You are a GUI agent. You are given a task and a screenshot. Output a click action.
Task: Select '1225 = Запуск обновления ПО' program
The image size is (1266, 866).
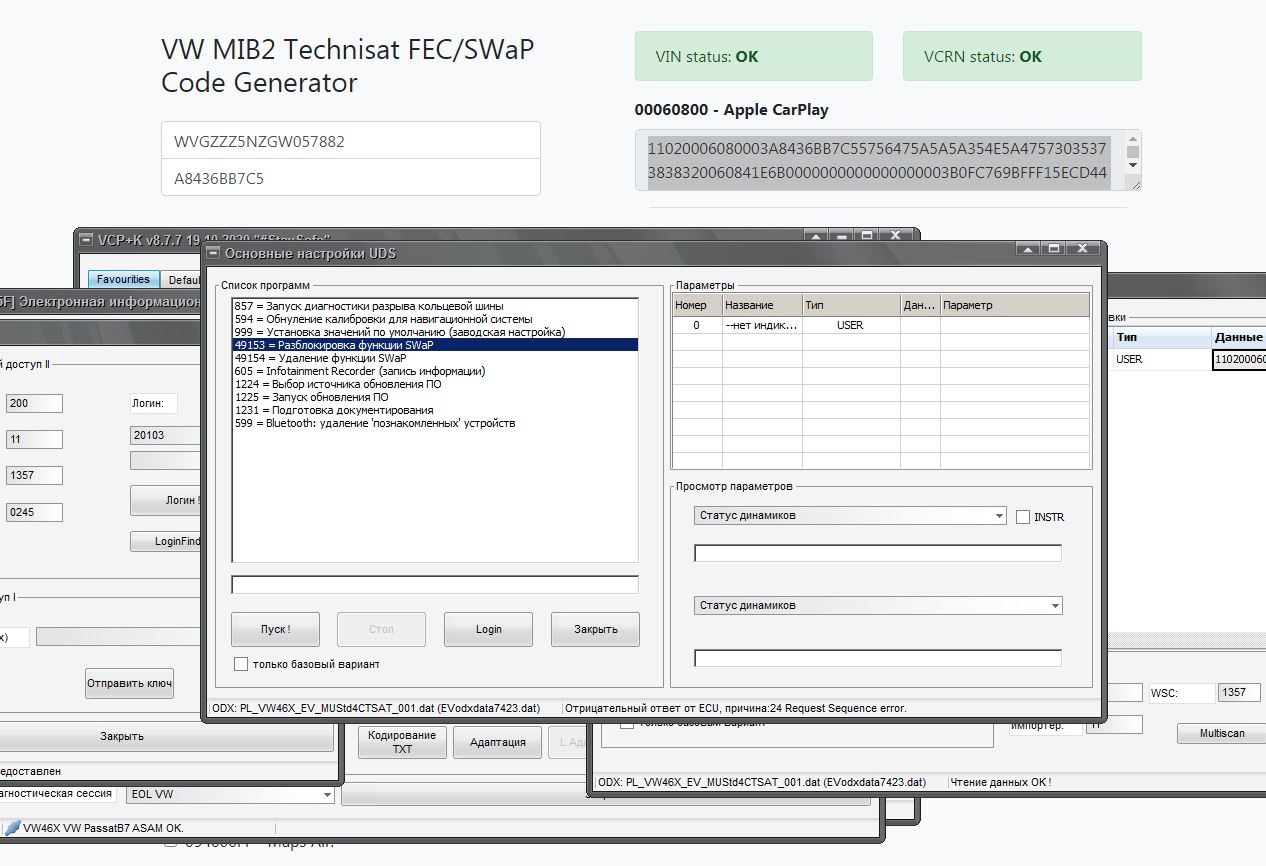coord(310,397)
